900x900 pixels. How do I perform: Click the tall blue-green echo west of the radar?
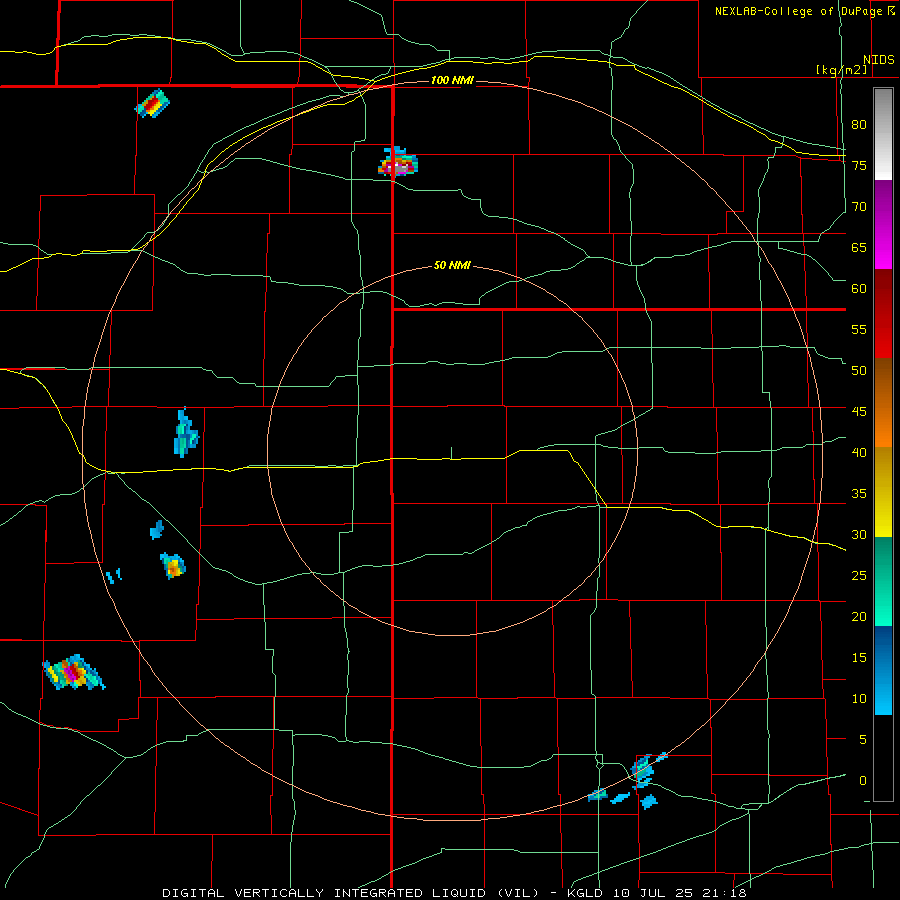coord(185,433)
